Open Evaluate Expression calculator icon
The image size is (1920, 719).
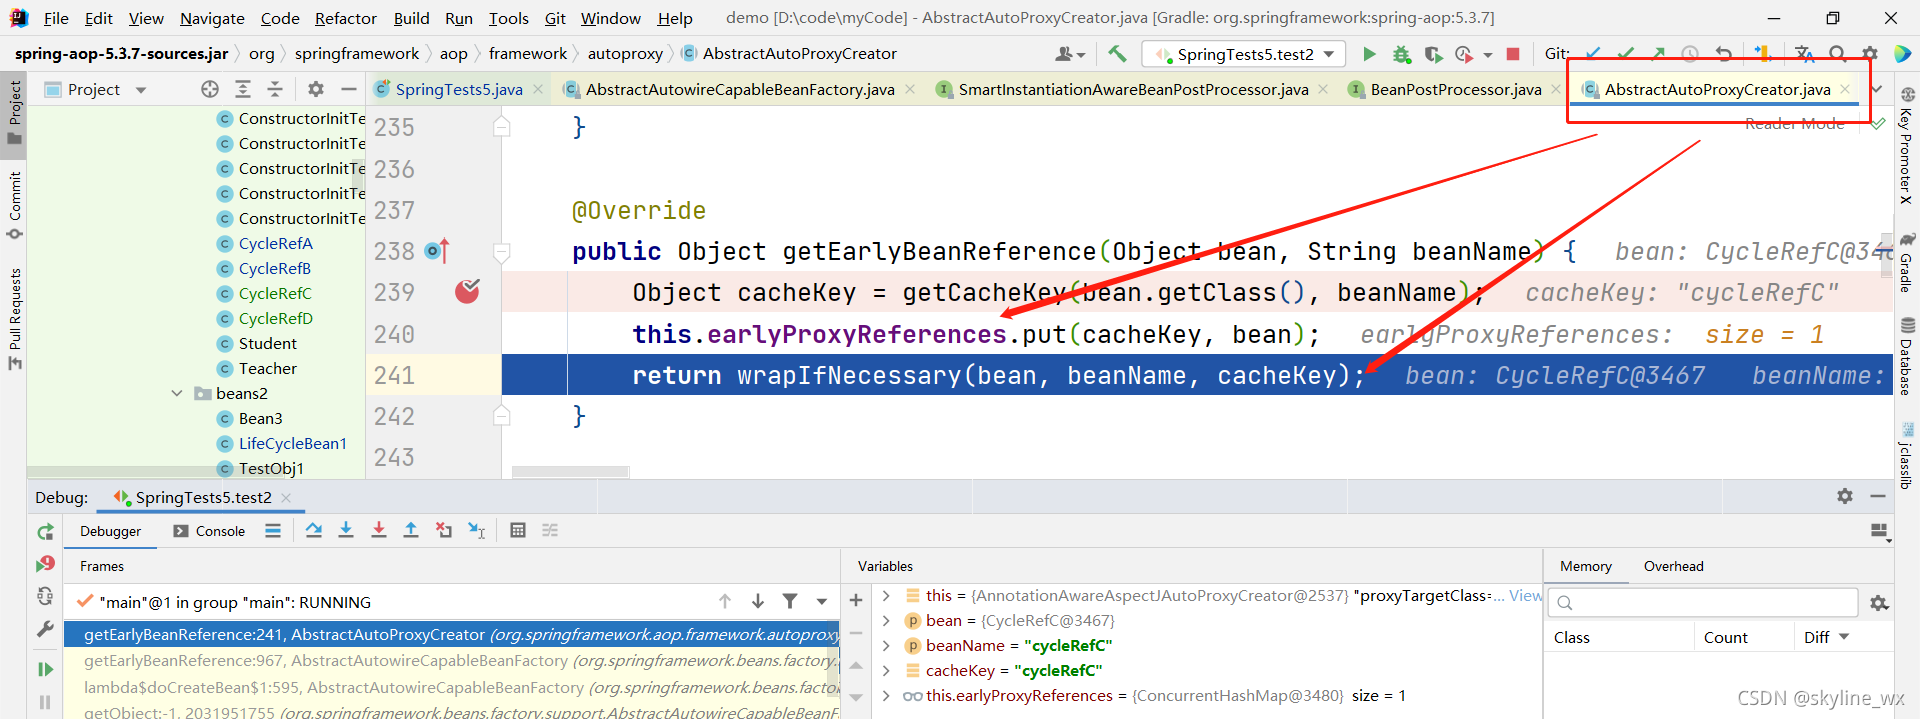[x=518, y=530]
